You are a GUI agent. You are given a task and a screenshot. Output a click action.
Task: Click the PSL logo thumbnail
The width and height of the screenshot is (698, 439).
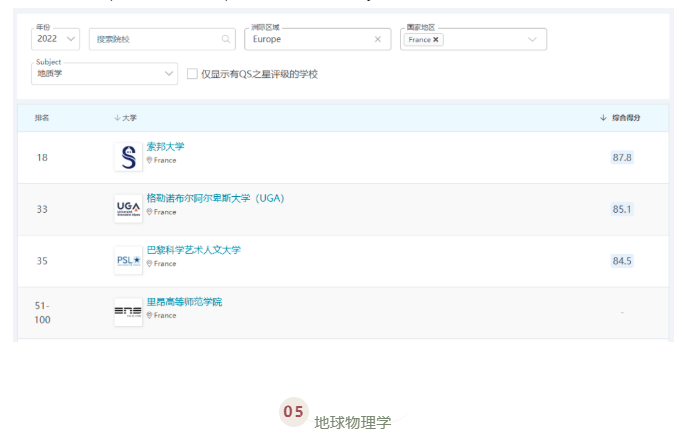pyautogui.click(x=128, y=260)
